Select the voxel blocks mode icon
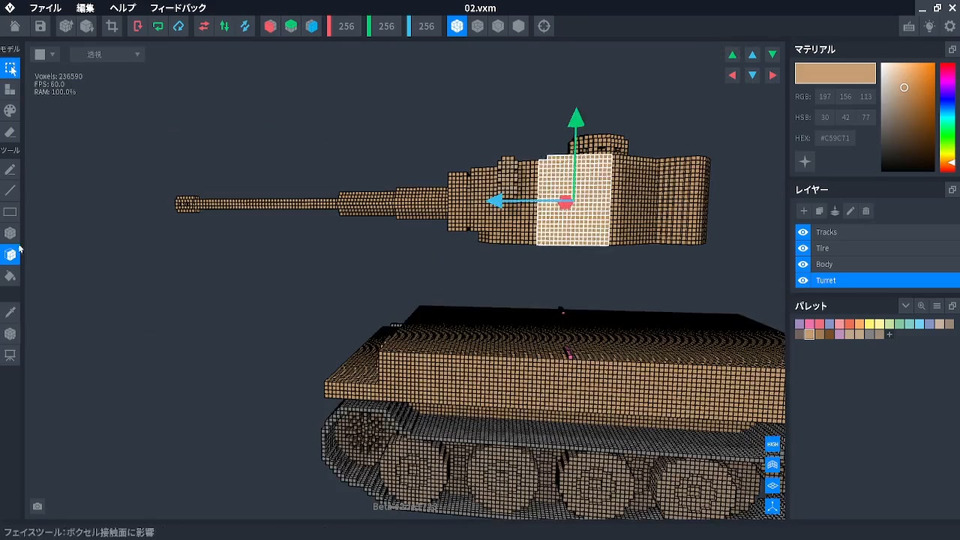The width and height of the screenshot is (960, 540). [10, 89]
